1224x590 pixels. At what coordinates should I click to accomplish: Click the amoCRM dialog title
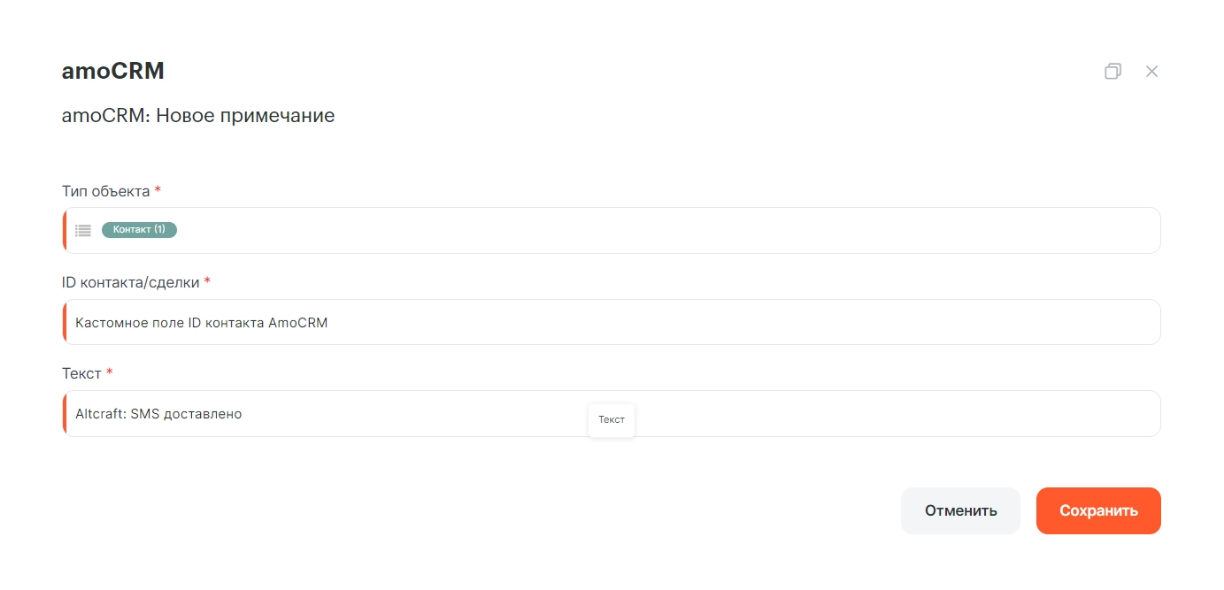[113, 71]
